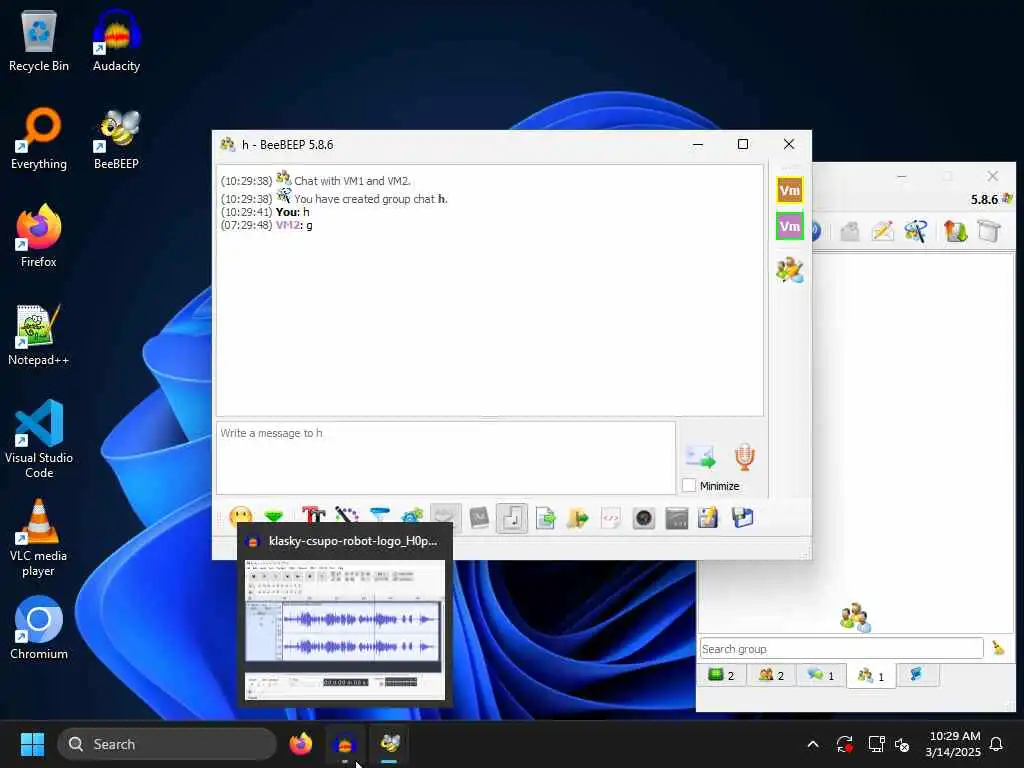Click the grey book dictionary icon
This screenshot has width=1024, height=768.
[479, 519]
